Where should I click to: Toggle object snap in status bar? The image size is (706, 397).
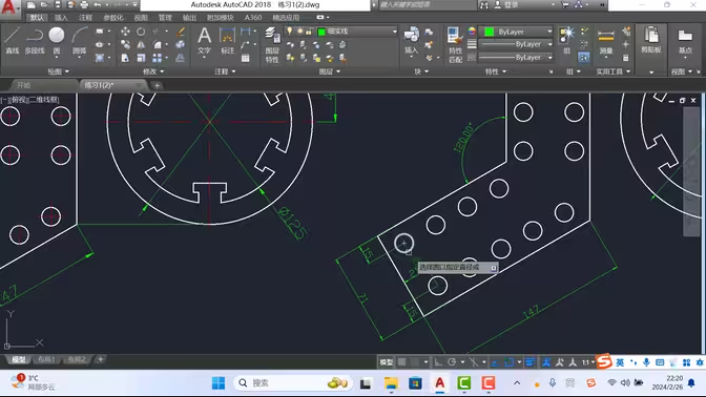[x=509, y=362]
